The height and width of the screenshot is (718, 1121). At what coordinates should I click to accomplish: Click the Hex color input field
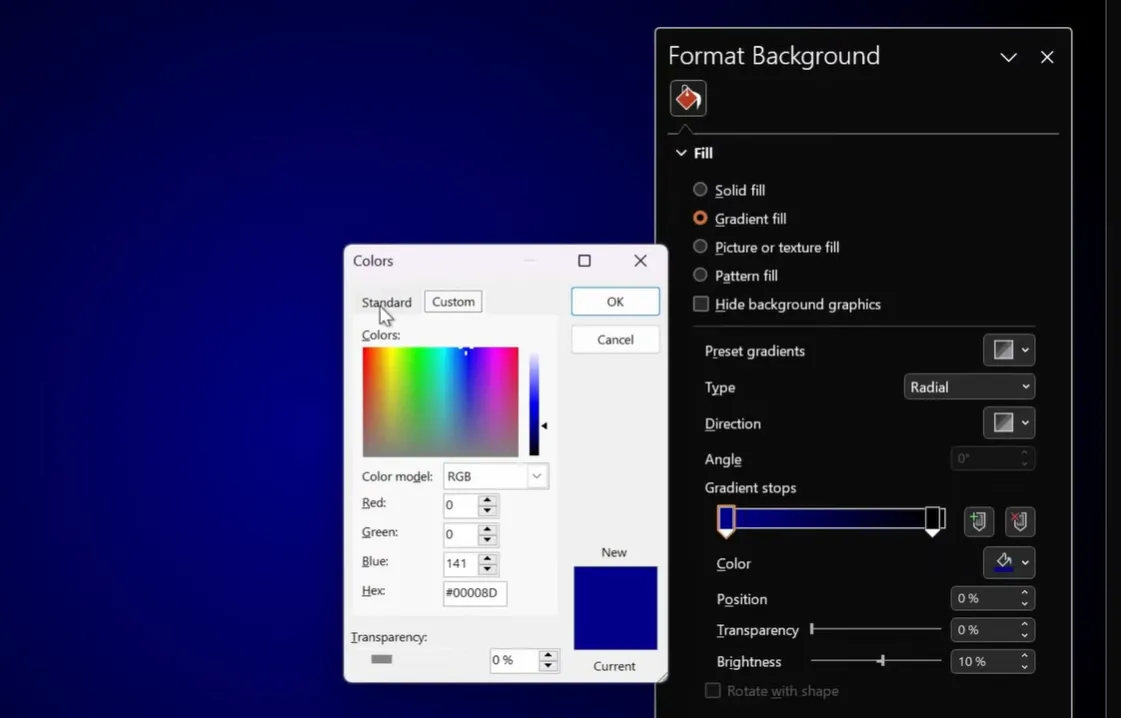pyautogui.click(x=474, y=593)
